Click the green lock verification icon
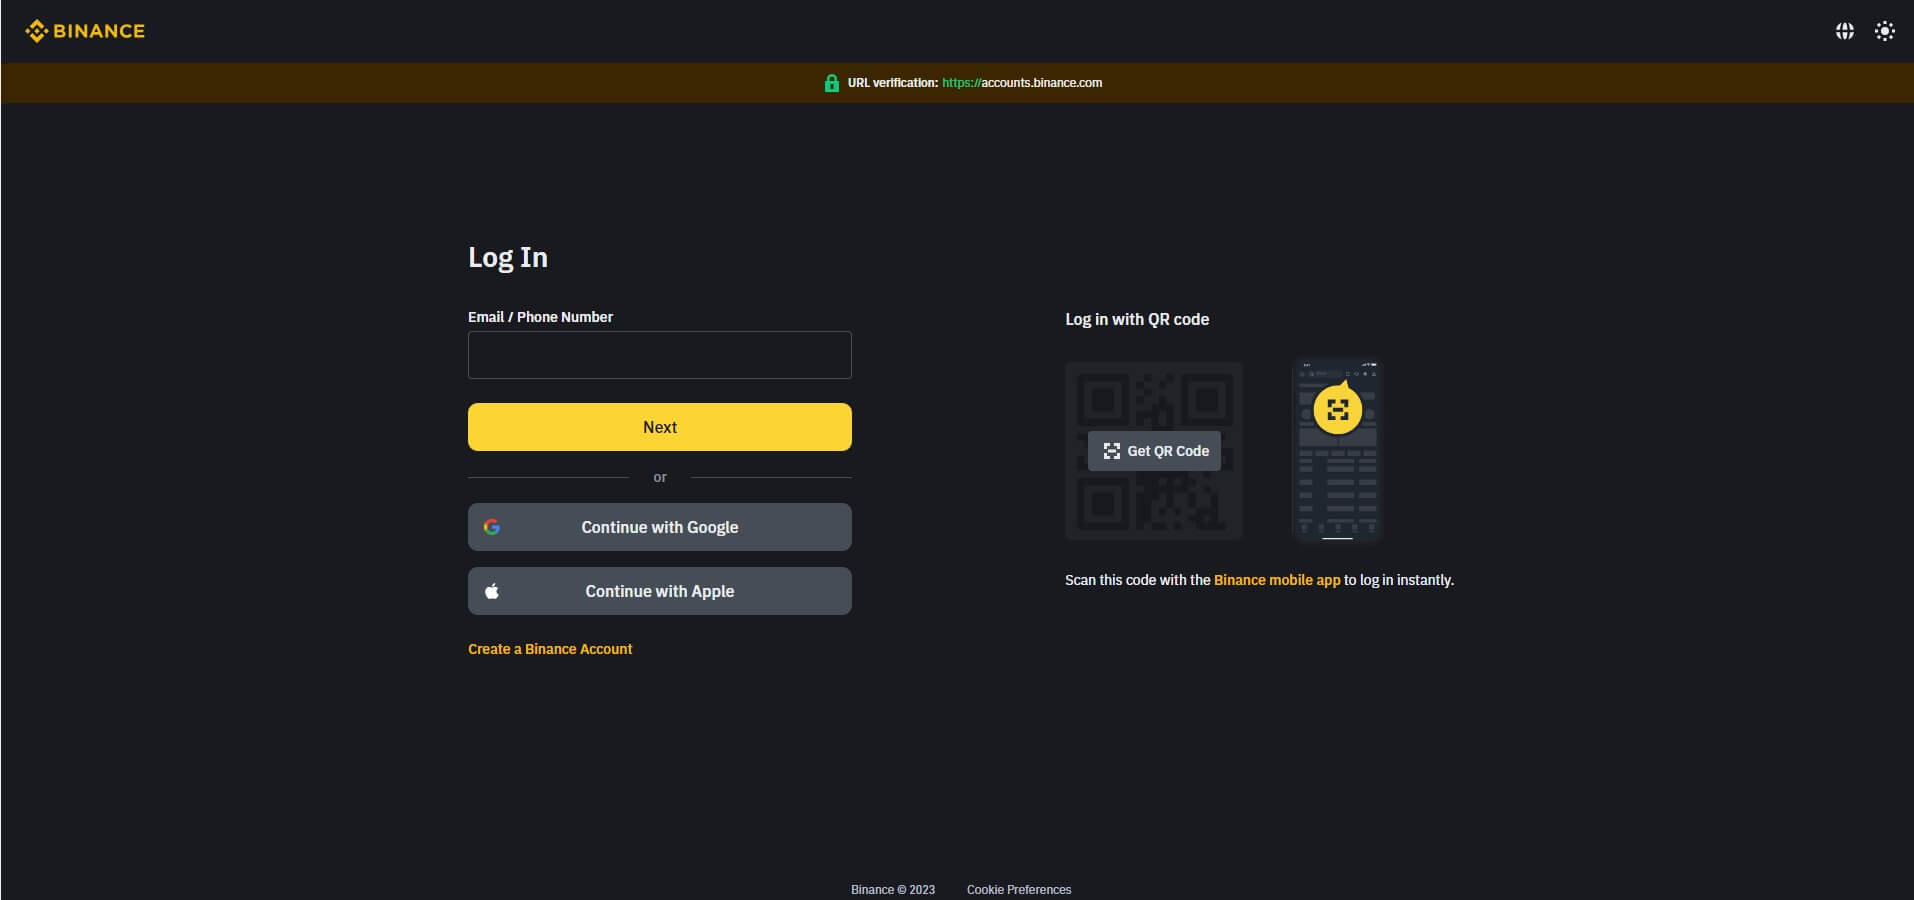Viewport: 1914px width, 900px height. pyautogui.click(x=831, y=83)
